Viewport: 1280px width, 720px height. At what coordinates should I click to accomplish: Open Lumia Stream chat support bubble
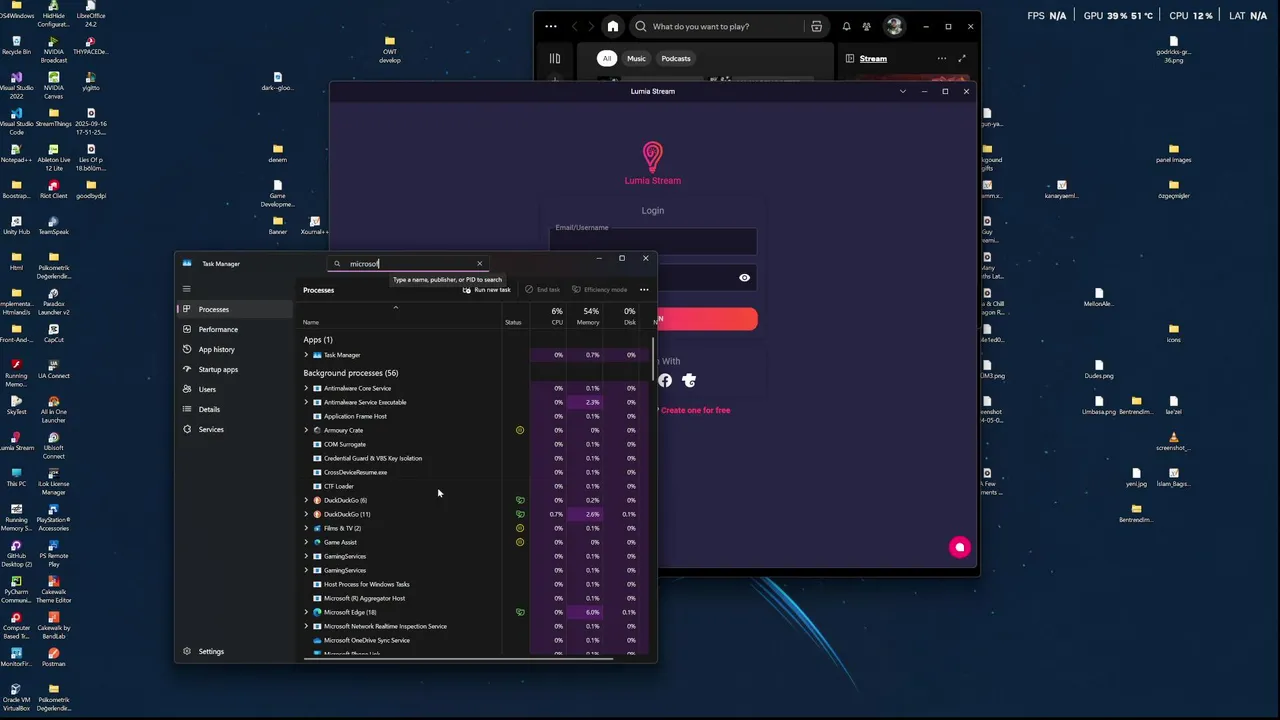coord(960,547)
